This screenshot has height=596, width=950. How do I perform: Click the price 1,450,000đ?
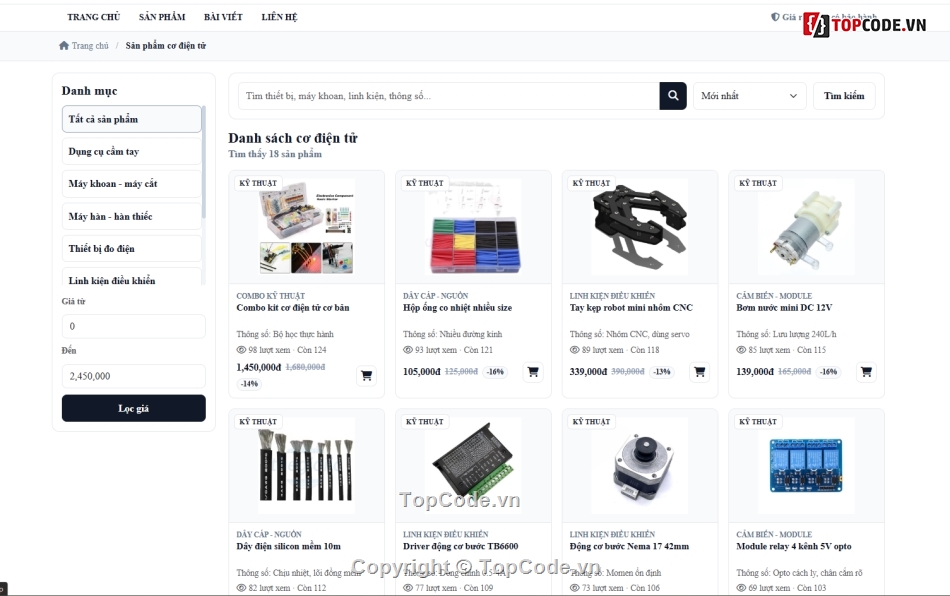click(x=259, y=368)
